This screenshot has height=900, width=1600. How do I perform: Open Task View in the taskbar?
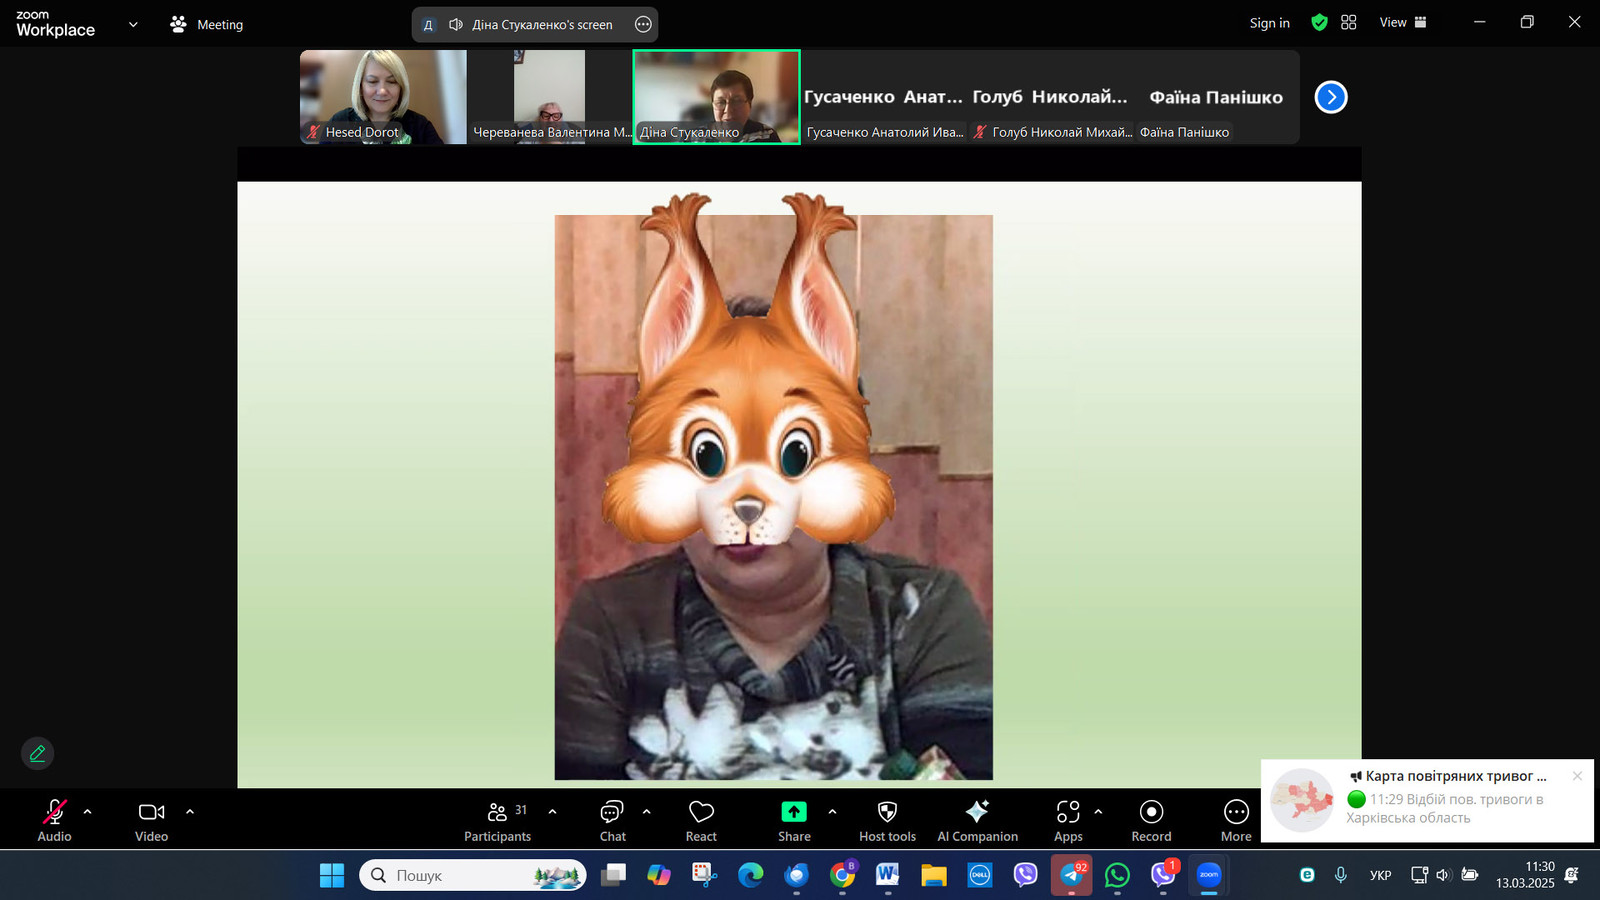click(613, 875)
